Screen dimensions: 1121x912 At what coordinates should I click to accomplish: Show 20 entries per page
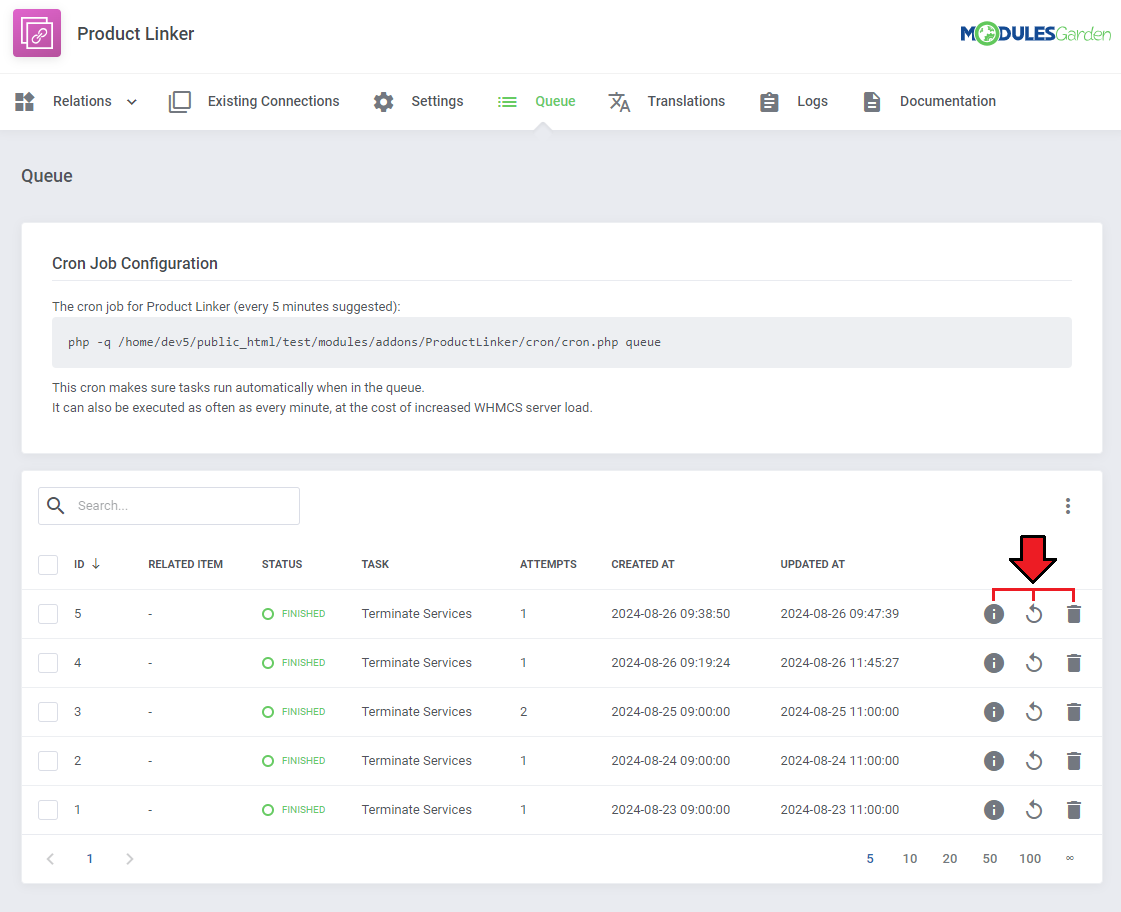pyautogui.click(x=949, y=858)
